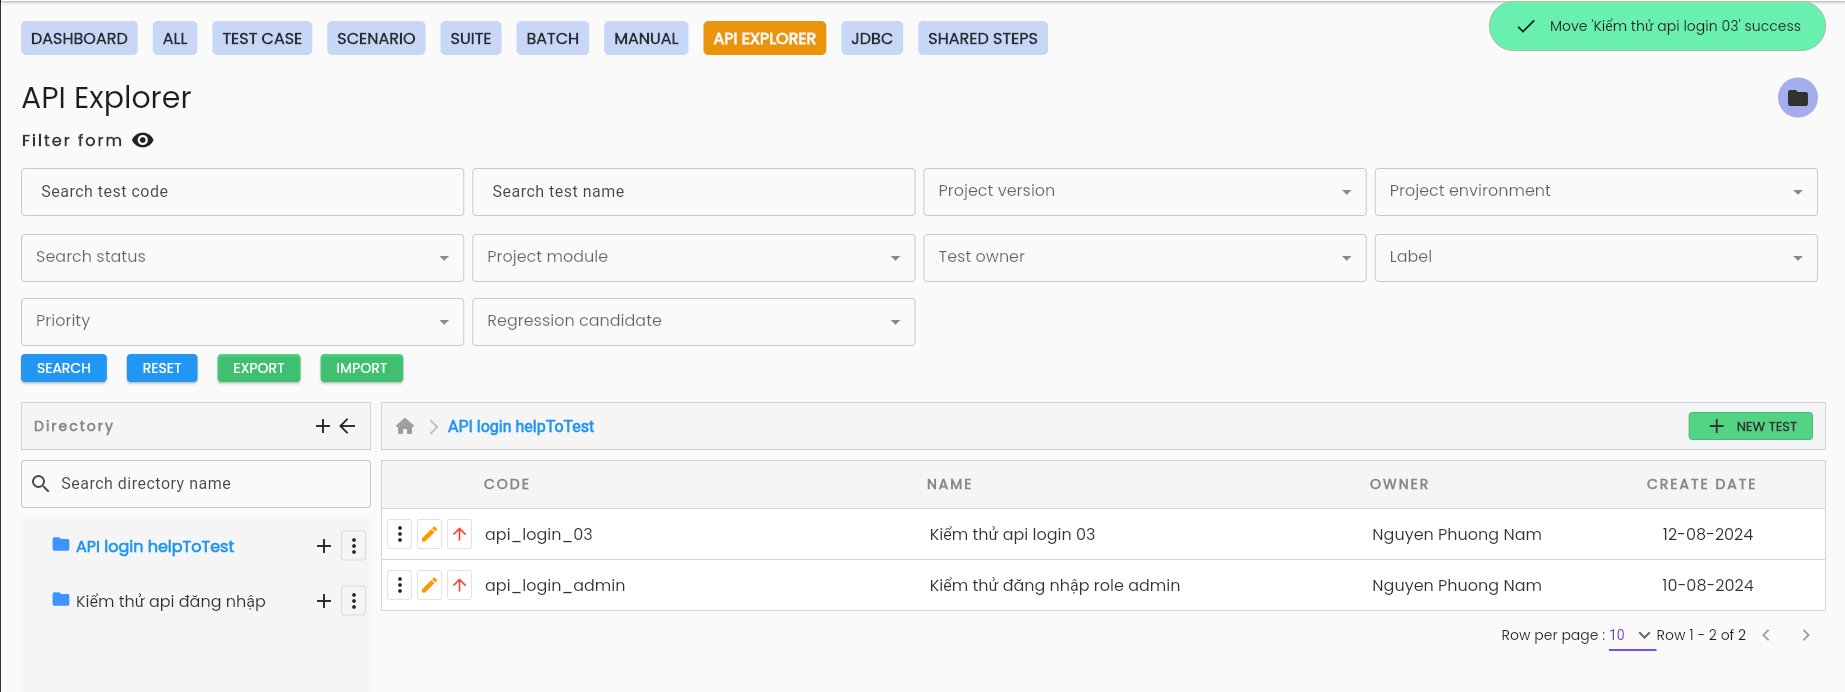1845x692 pixels.
Task: Go to next page of results
Action: coord(1806,635)
